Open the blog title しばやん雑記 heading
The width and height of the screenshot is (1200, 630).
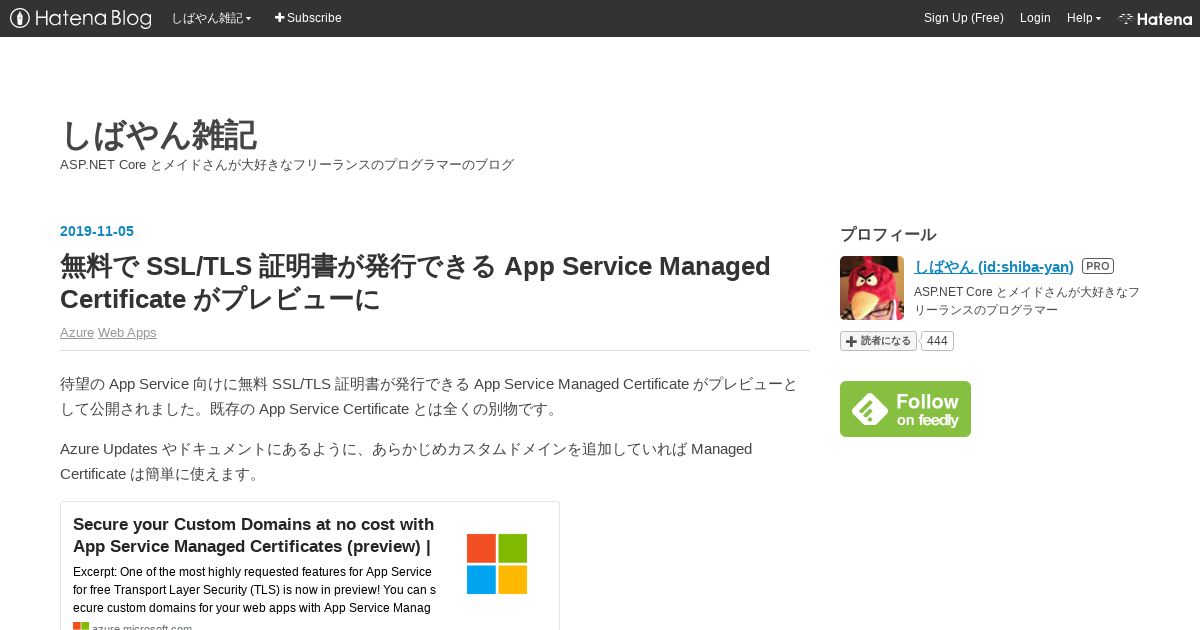(159, 135)
